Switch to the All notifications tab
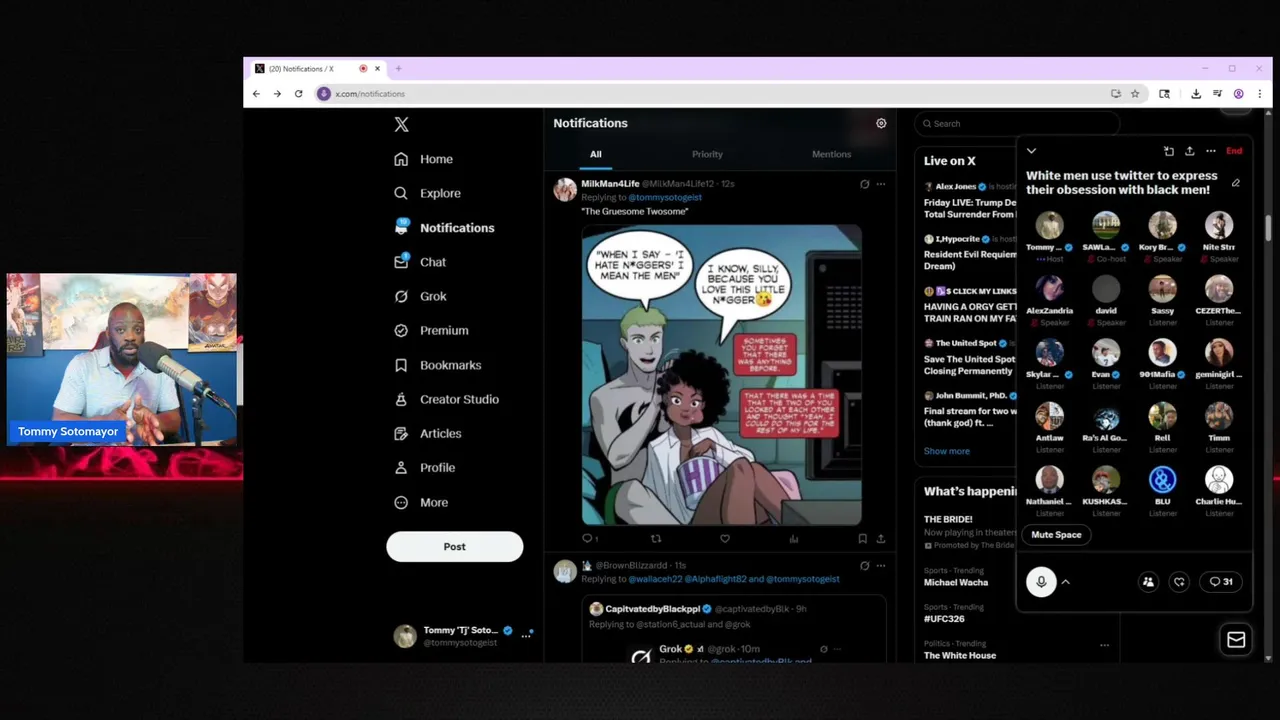1280x720 pixels. 596,154
